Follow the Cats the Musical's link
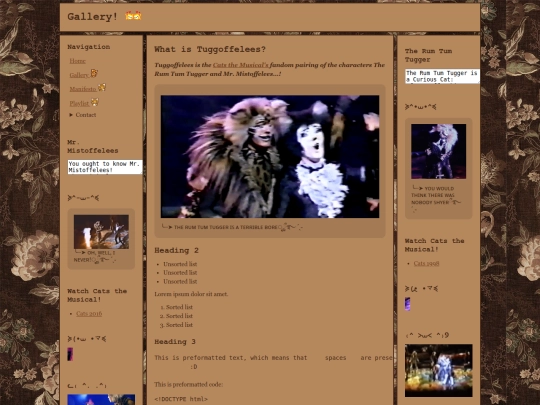The height and width of the screenshot is (405, 540). (x=241, y=65)
